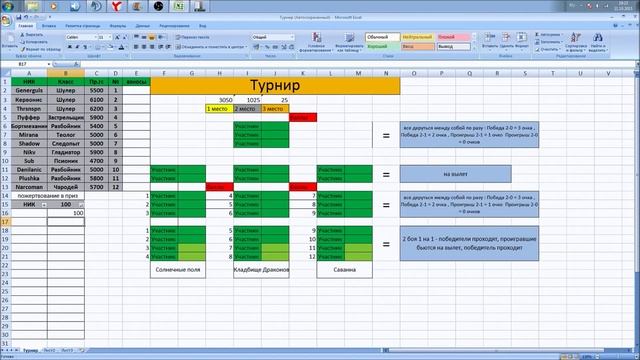Switch to the Главная ribbon tab
Screen dimensions: 640x360
[26, 26]
